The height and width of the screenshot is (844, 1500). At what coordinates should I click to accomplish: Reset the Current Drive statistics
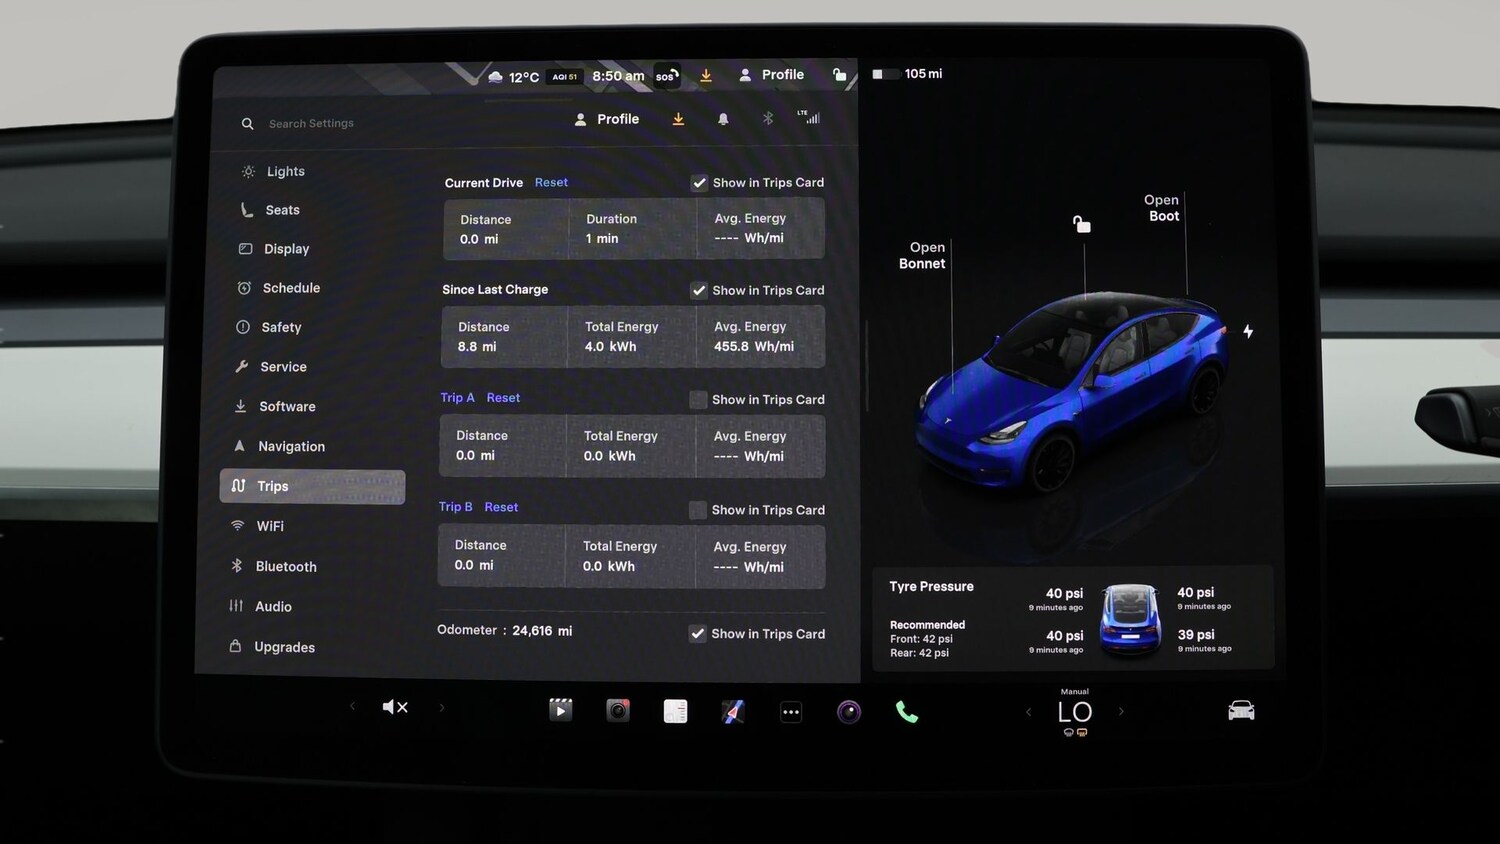coord(551,182)
